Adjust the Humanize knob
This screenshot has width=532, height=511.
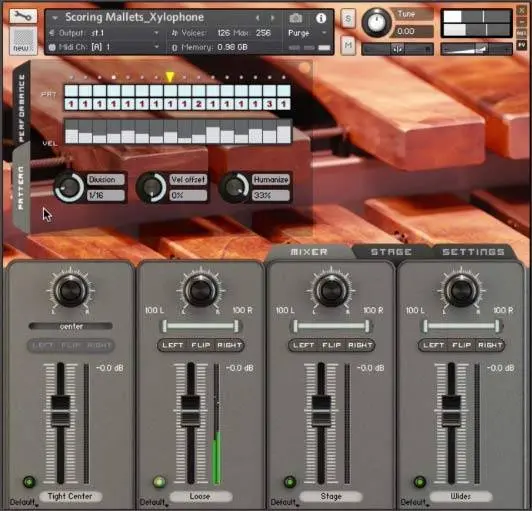[234, 187]
